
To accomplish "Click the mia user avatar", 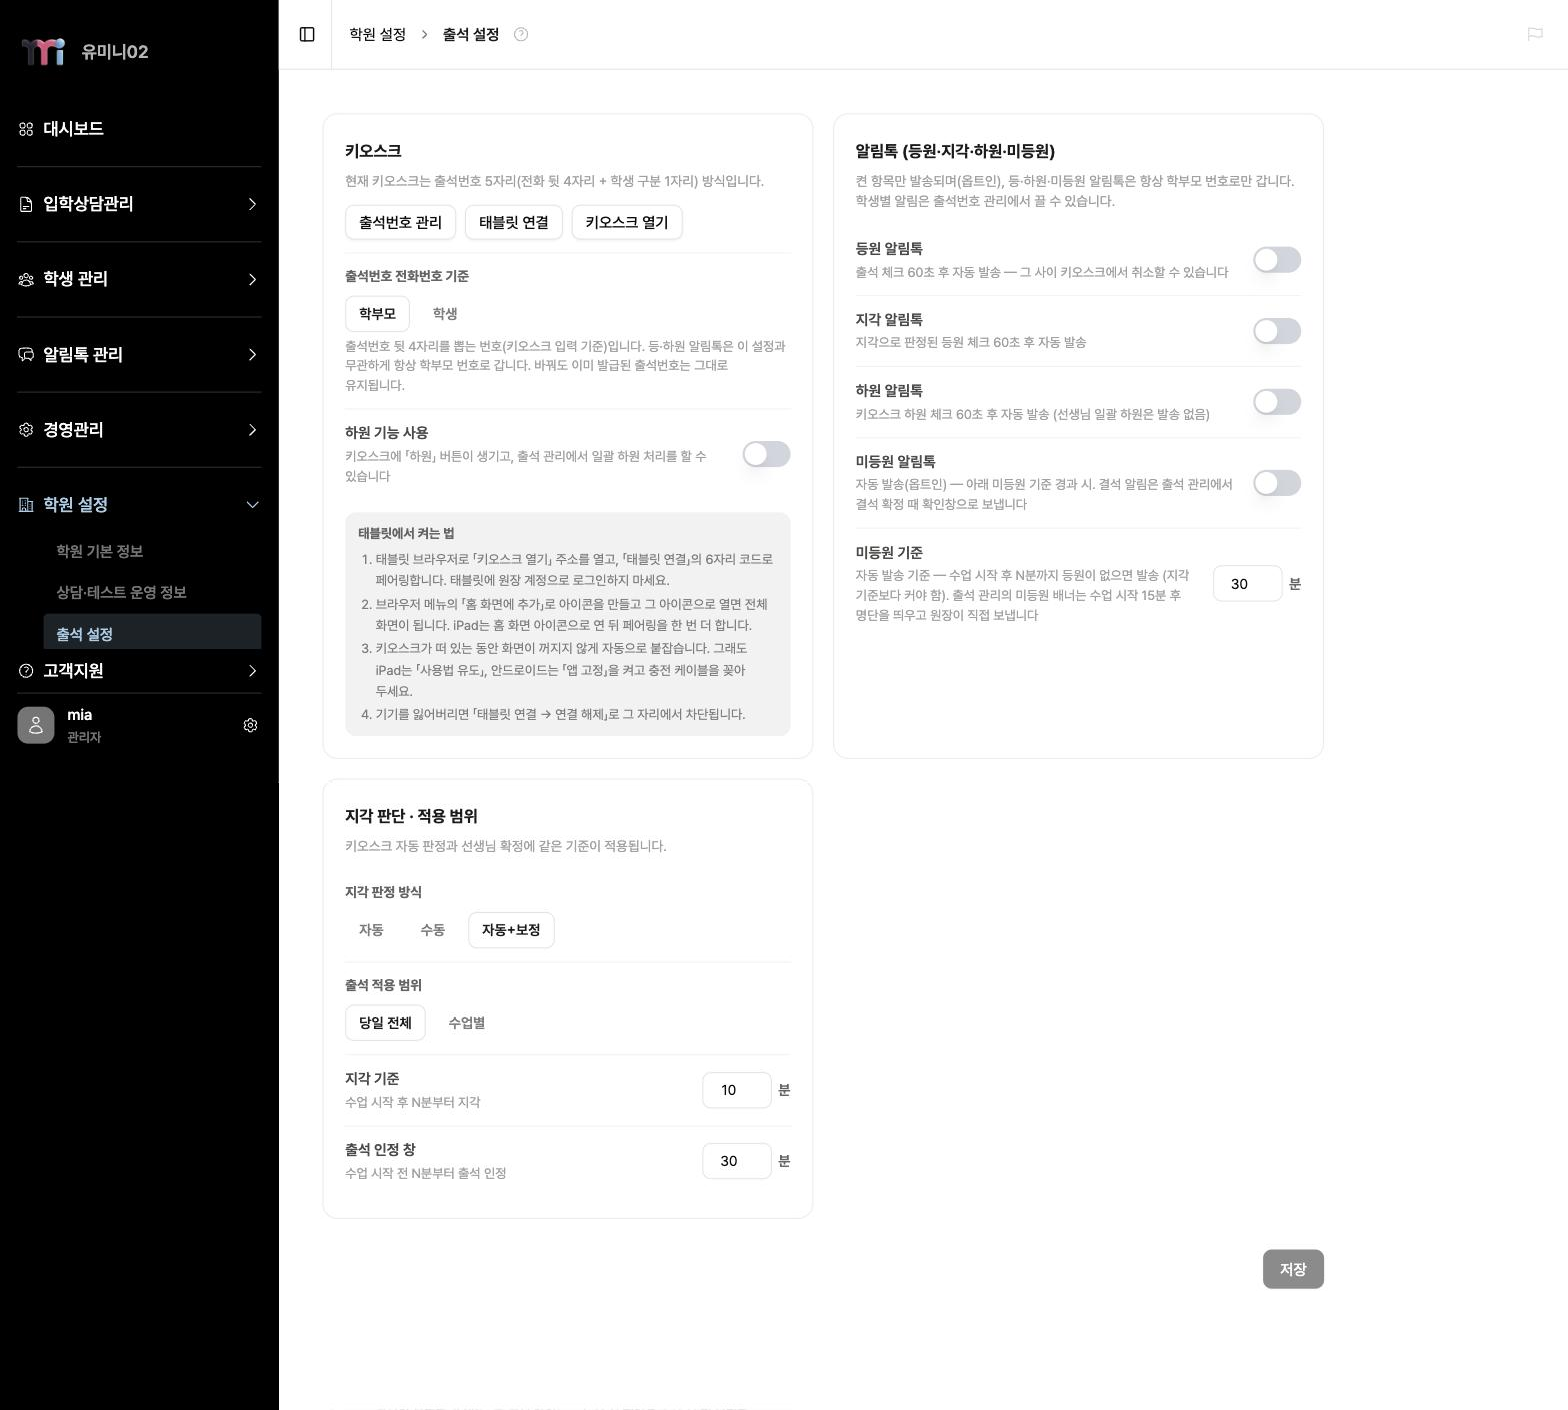I will pyautogui.click(x=36, y=725).
